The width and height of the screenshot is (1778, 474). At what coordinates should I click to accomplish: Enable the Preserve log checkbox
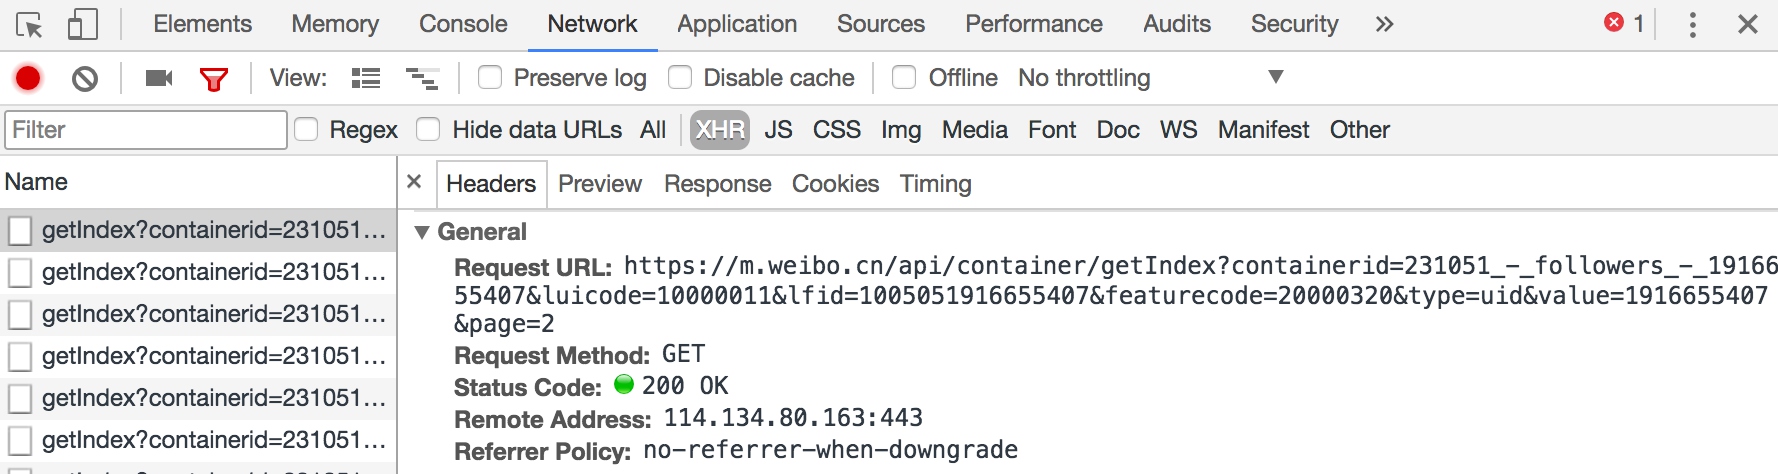(490, 77)
